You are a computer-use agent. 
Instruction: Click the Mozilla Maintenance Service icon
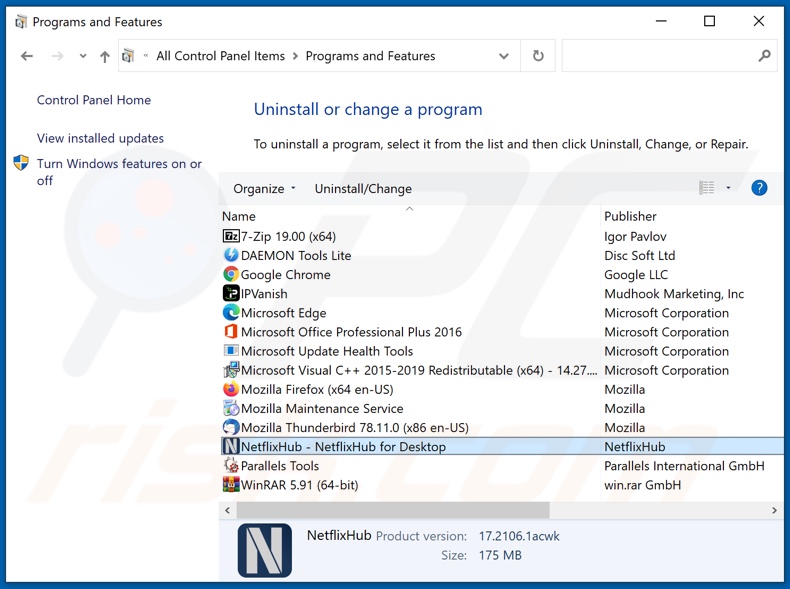[231, 408]
